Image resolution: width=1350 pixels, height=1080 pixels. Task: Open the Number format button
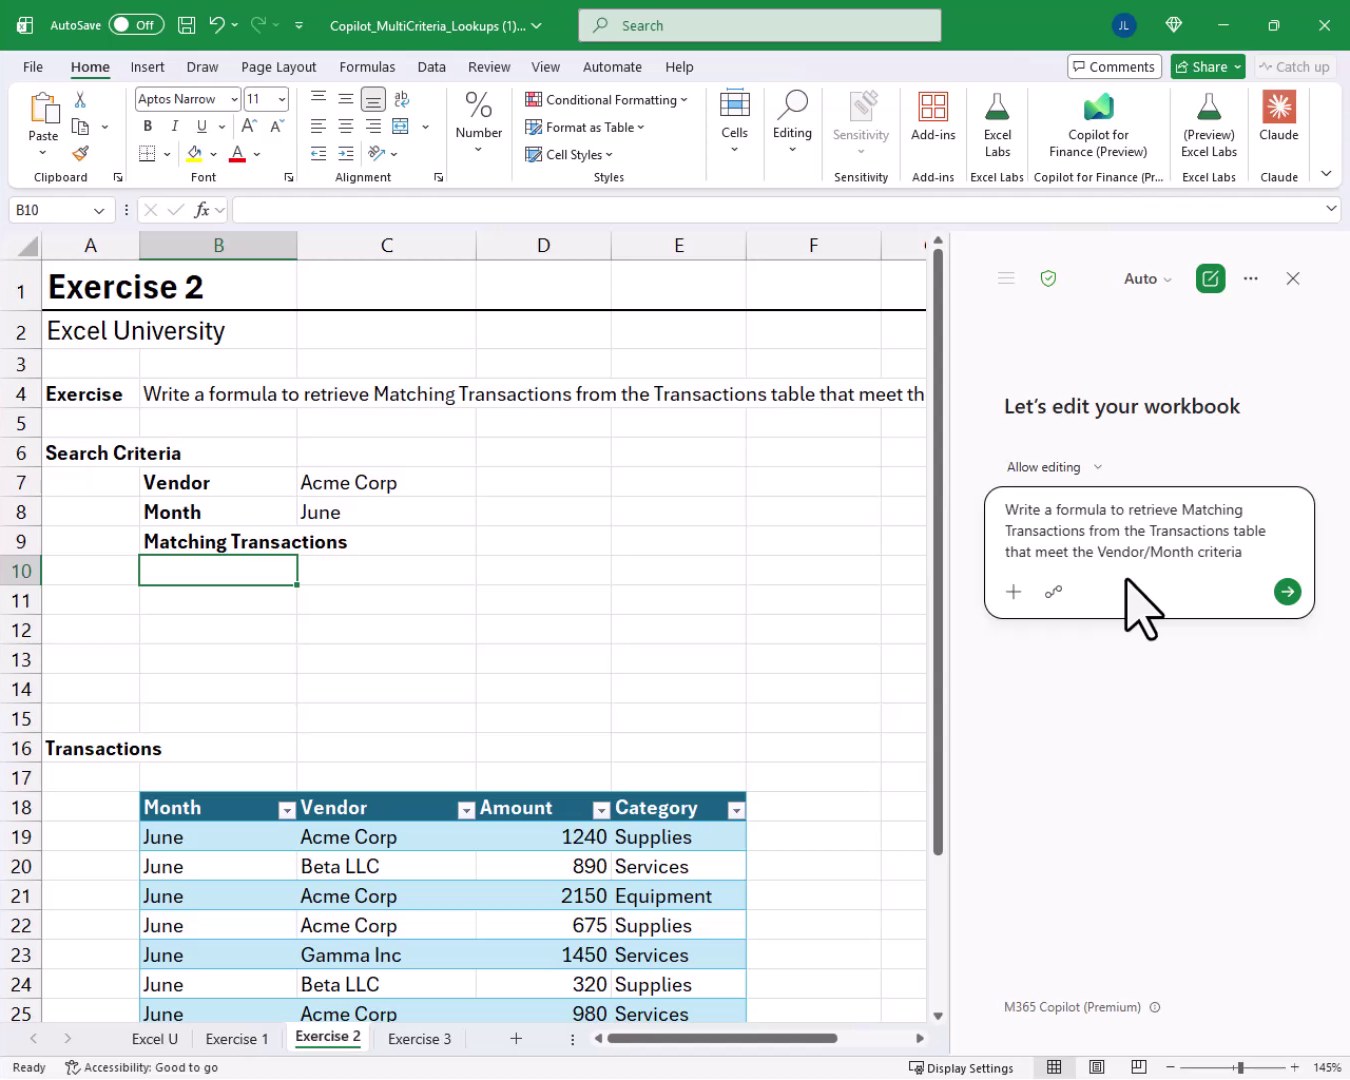pyautogui.click(x=479, y=121)
